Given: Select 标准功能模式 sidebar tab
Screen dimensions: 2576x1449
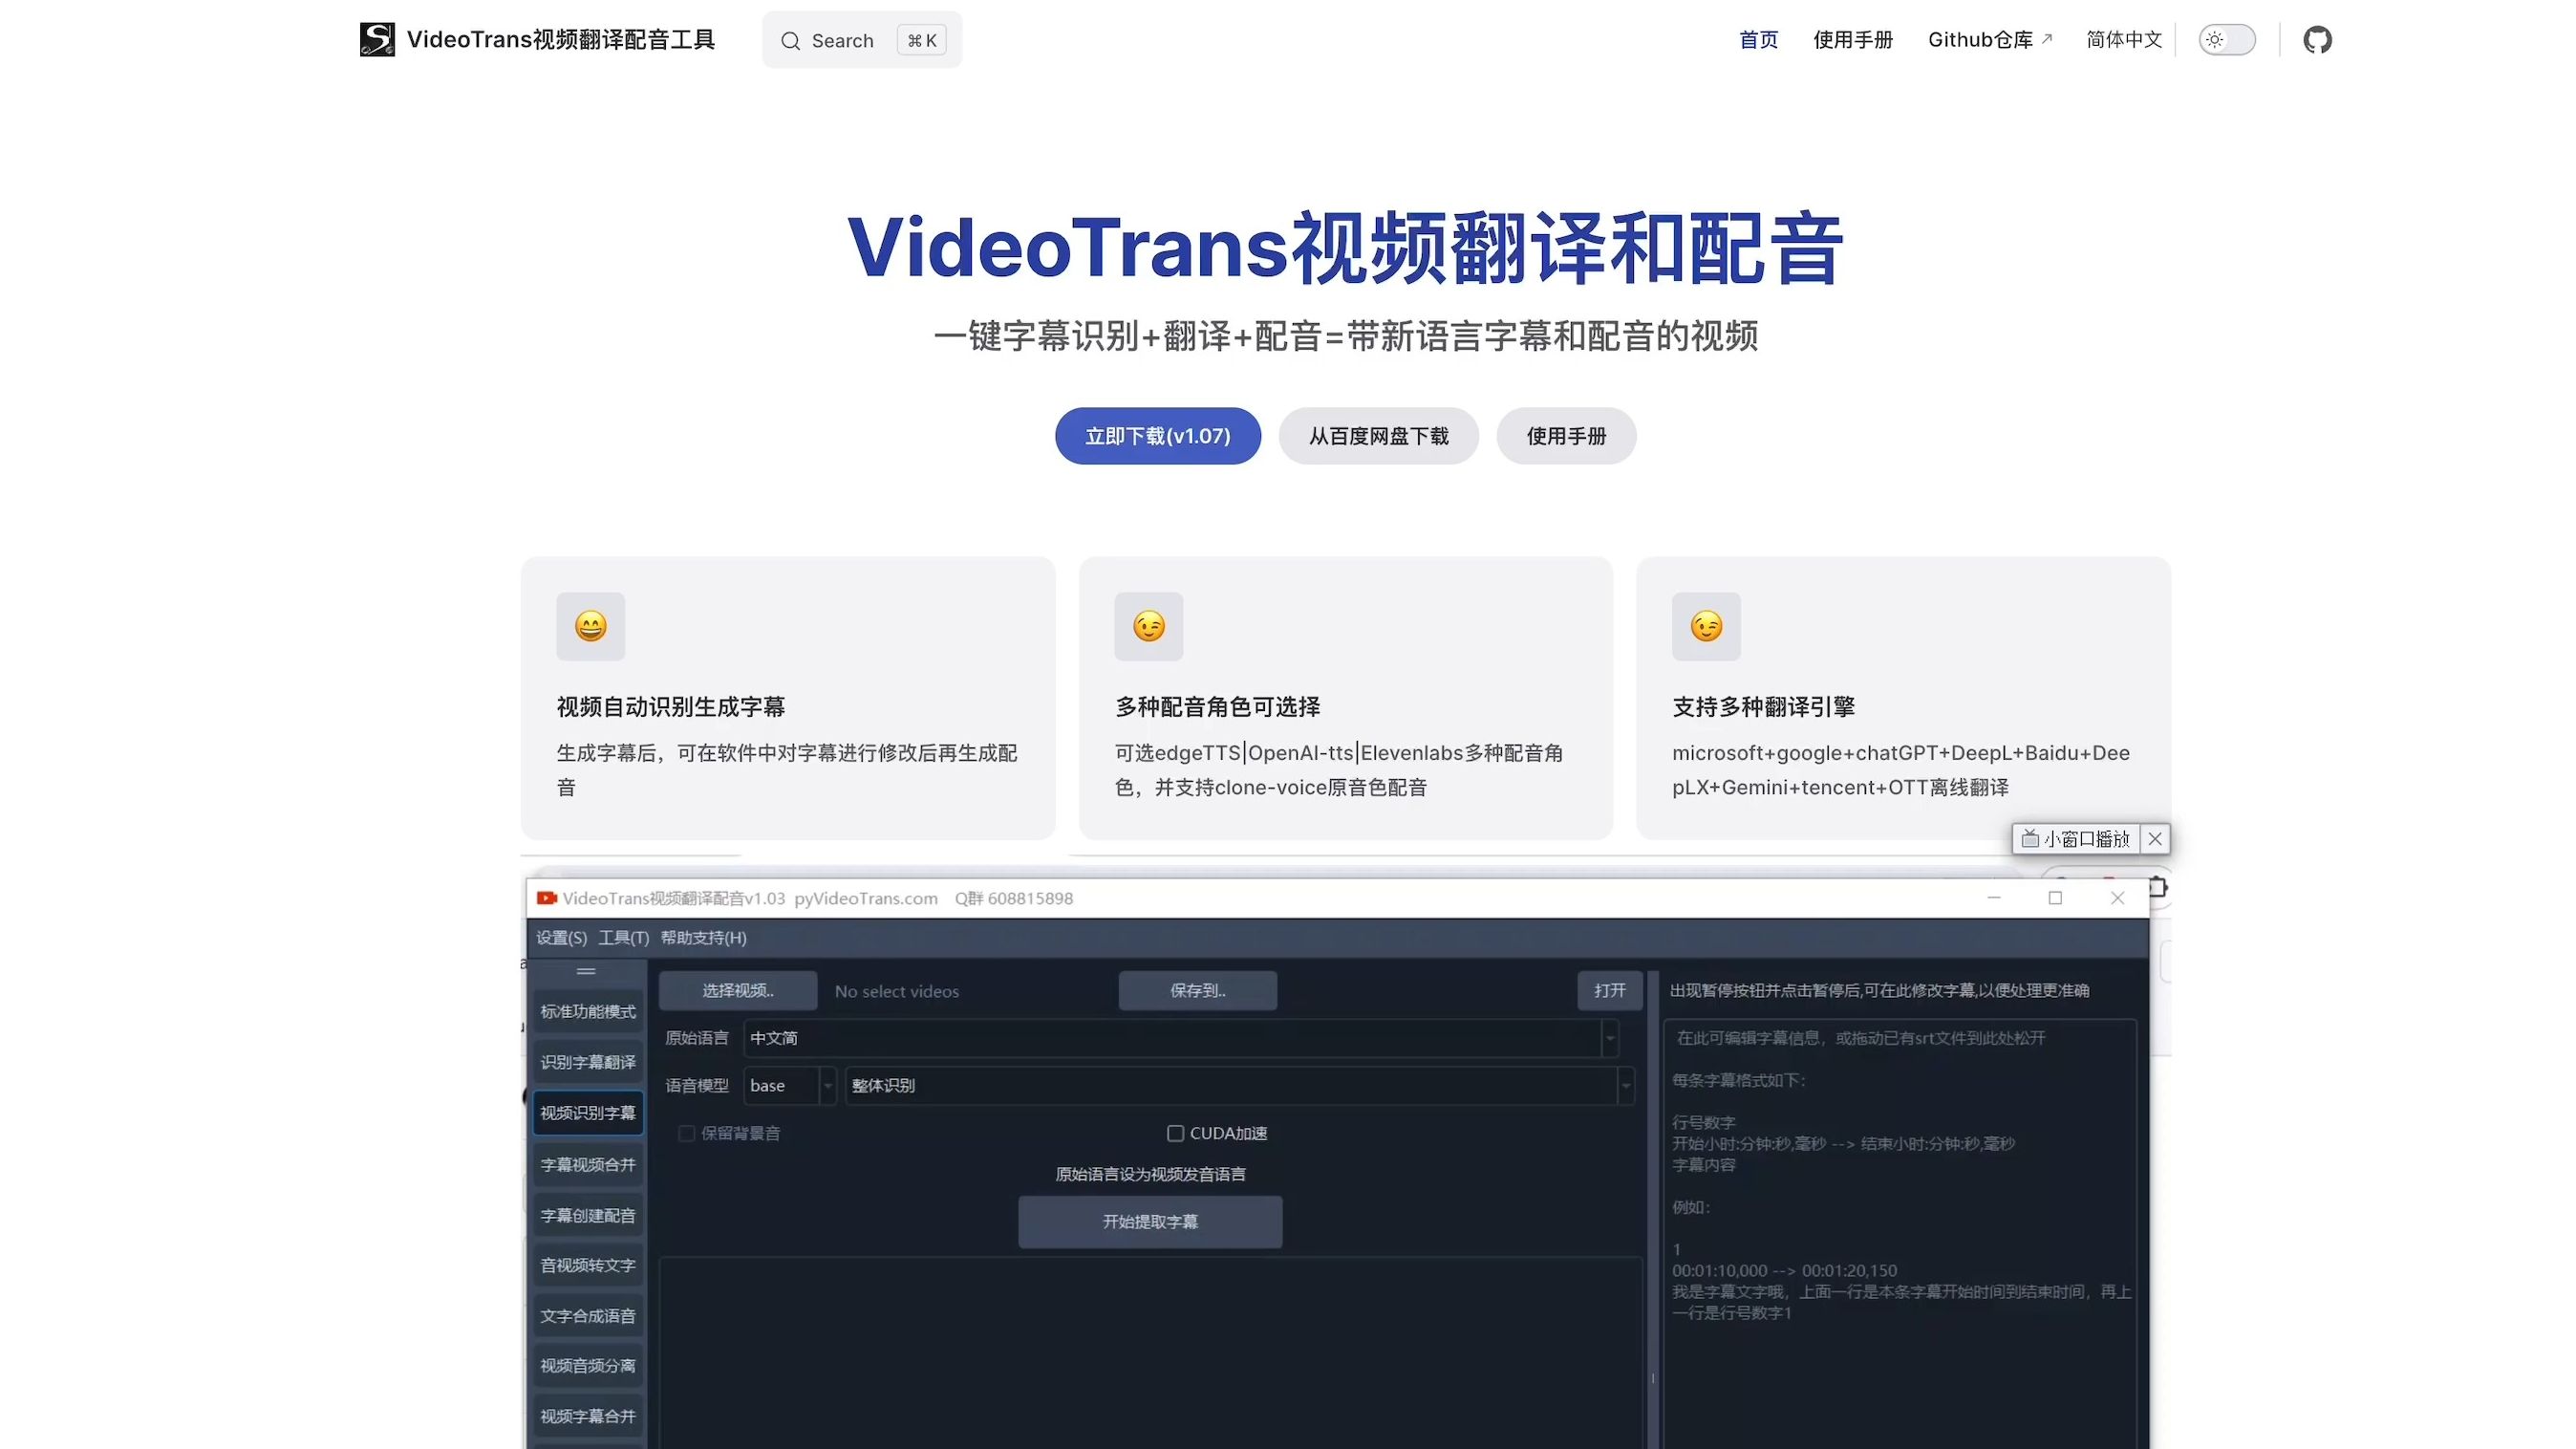Looking at the screenshot, I should click(588, 1012).
